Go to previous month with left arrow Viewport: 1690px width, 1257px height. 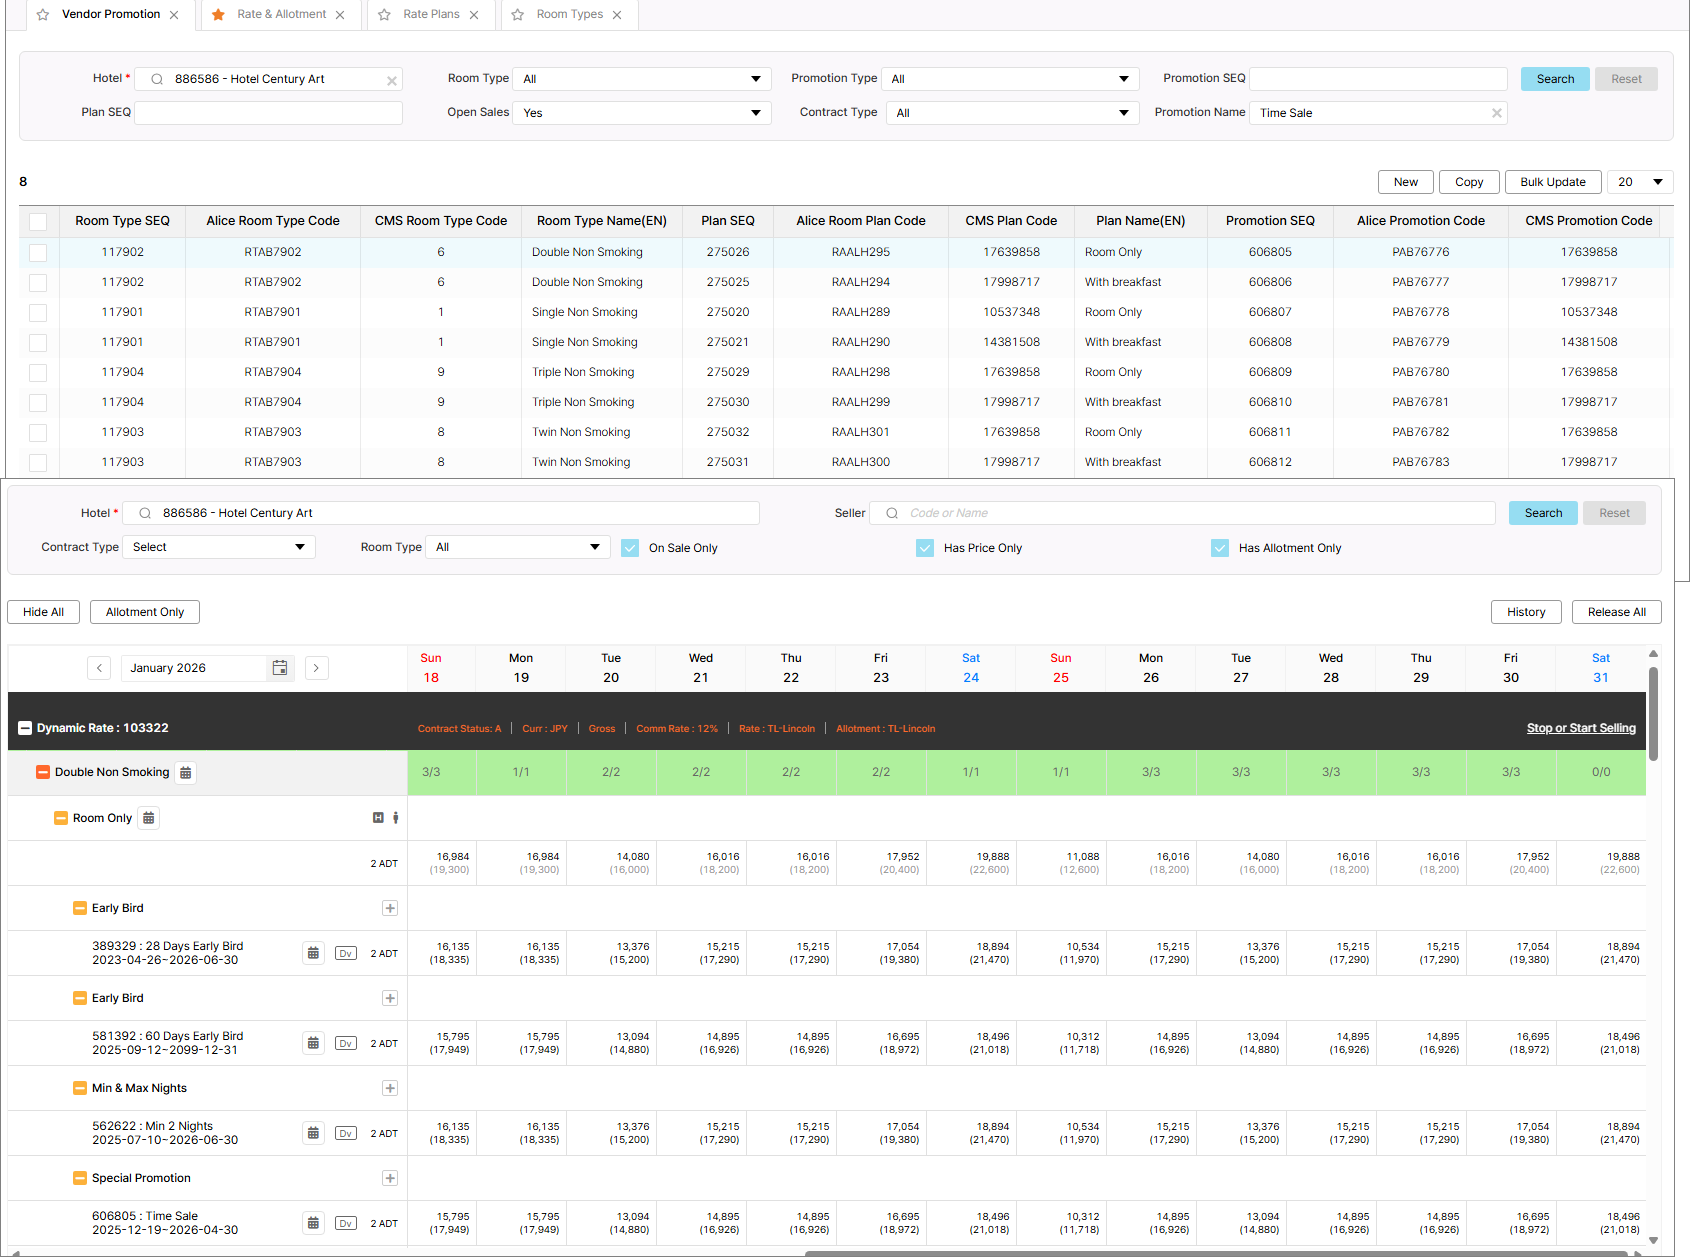click(99, 668)
